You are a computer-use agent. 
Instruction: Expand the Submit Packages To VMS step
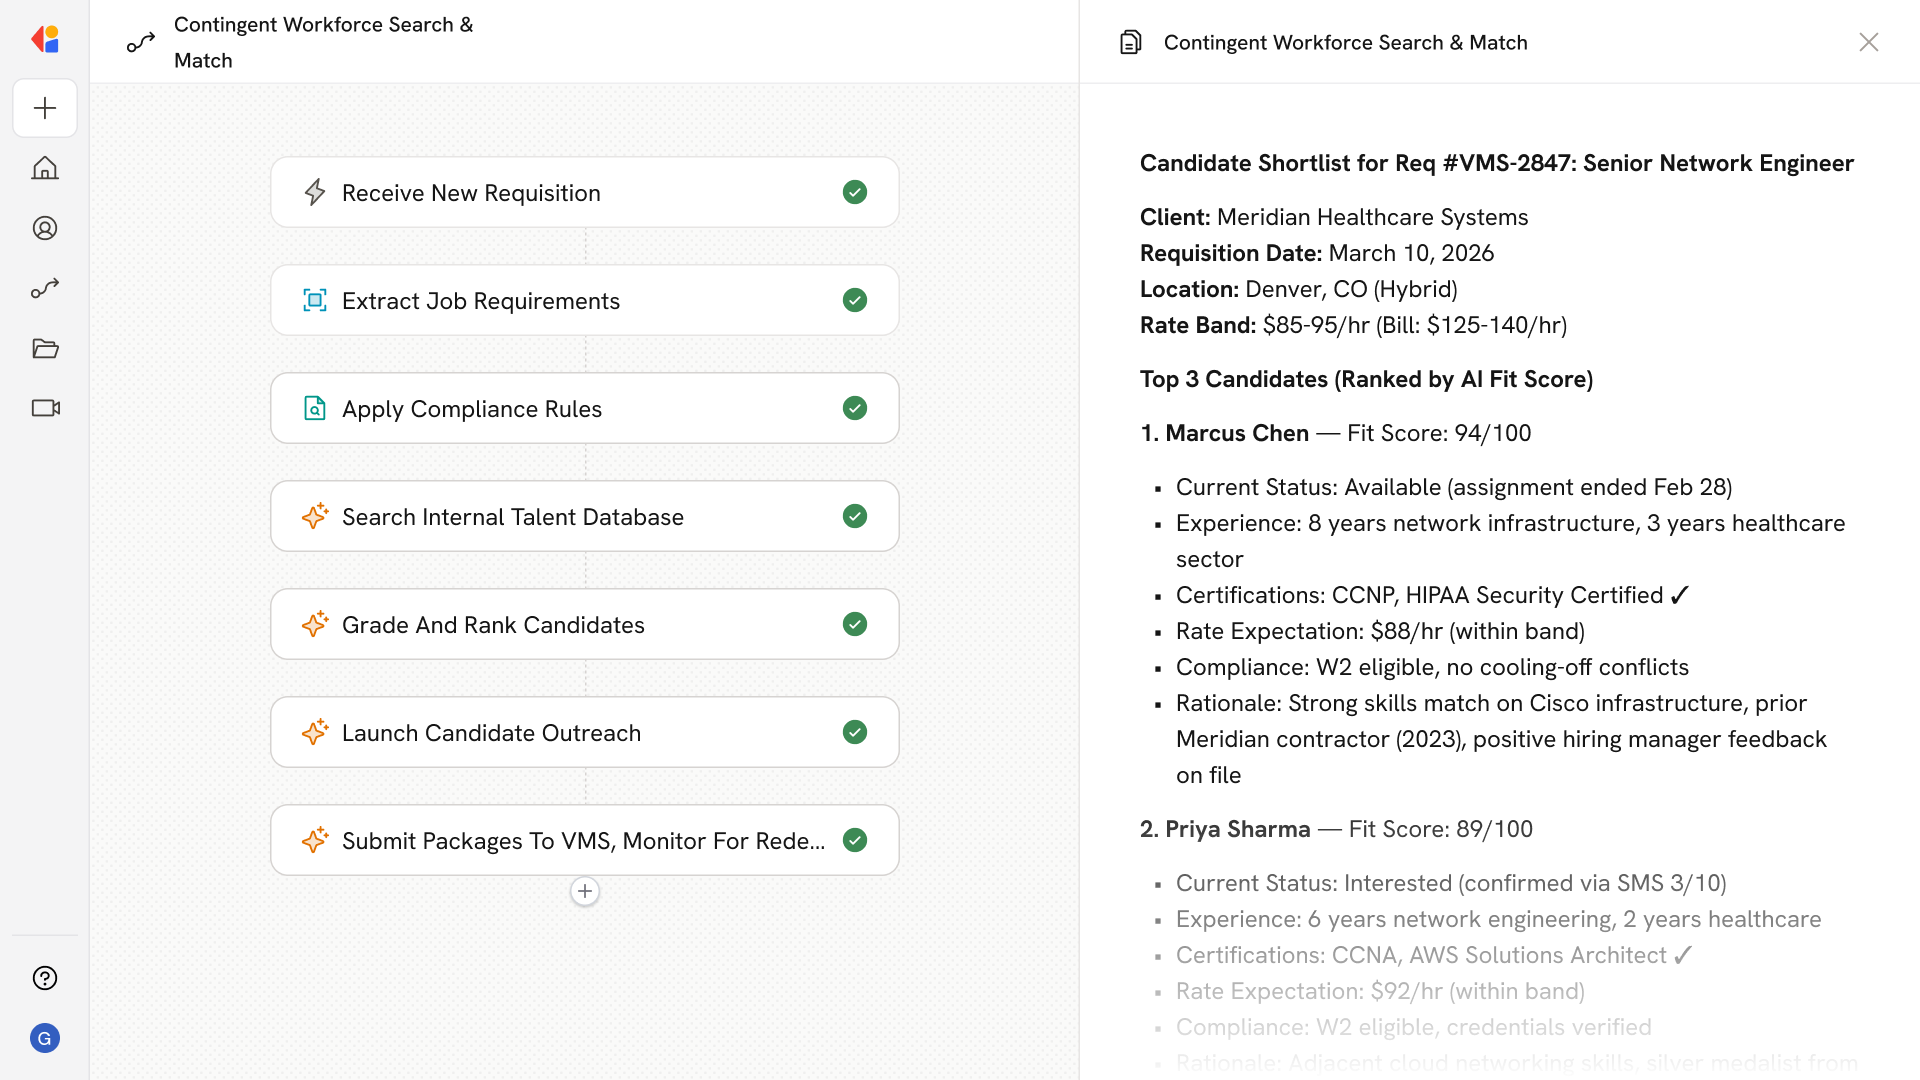click(583, 841)
